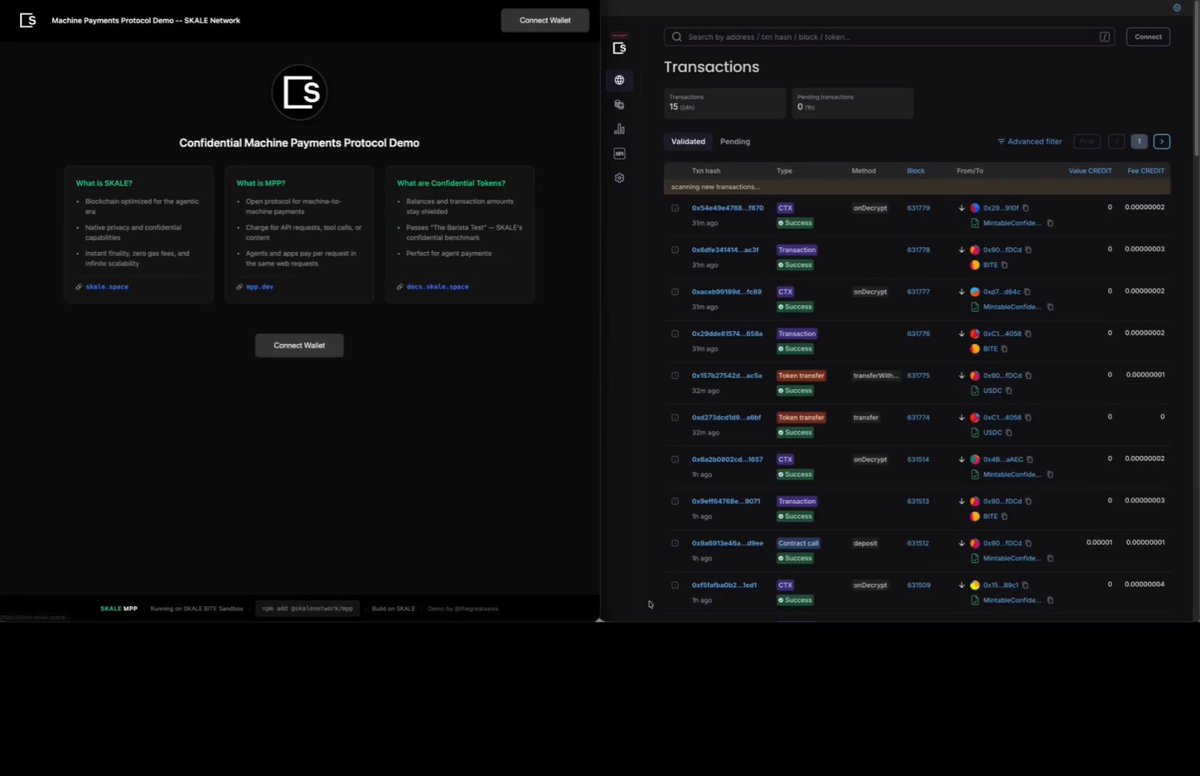Open skale.space link

[x=107, y=287]
